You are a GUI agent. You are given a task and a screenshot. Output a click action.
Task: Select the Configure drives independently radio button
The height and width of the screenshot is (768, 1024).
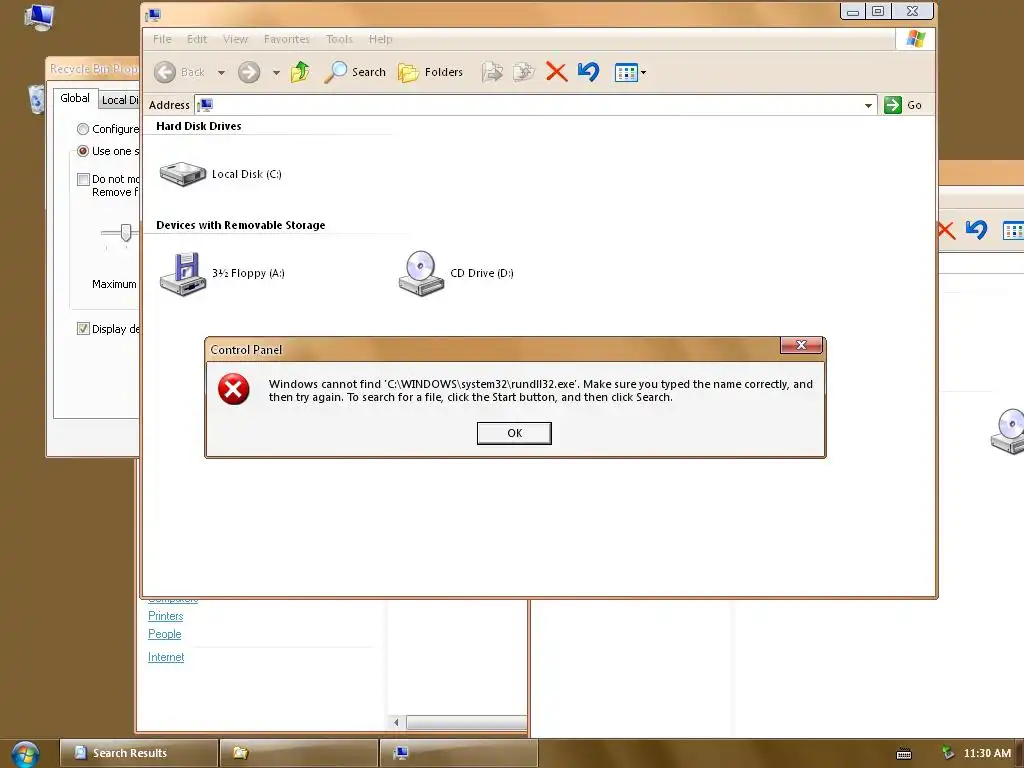(x=83, y=129)
